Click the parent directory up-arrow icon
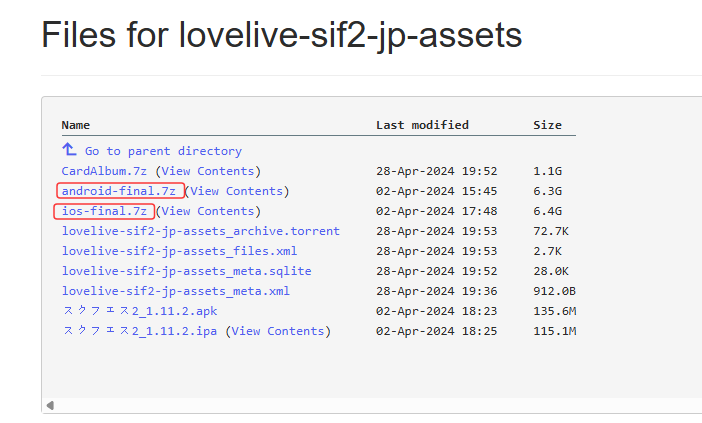The height and width of the screenshot is (423, 702). tap(69, 150)
